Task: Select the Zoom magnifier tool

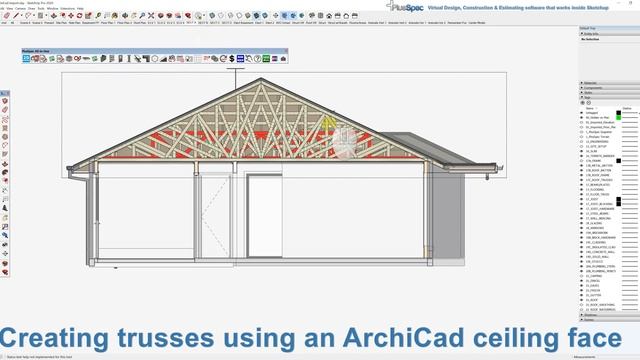Action: [x=142, y=16]
